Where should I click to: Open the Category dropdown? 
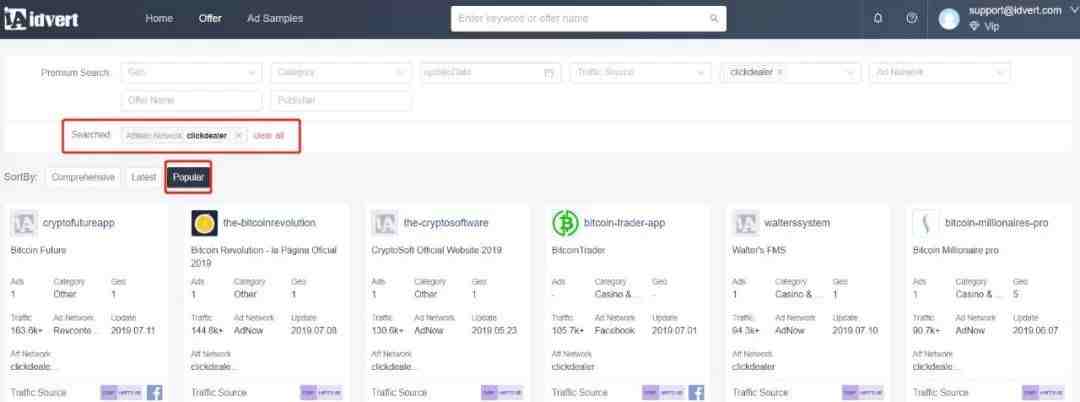coord(341,72)
